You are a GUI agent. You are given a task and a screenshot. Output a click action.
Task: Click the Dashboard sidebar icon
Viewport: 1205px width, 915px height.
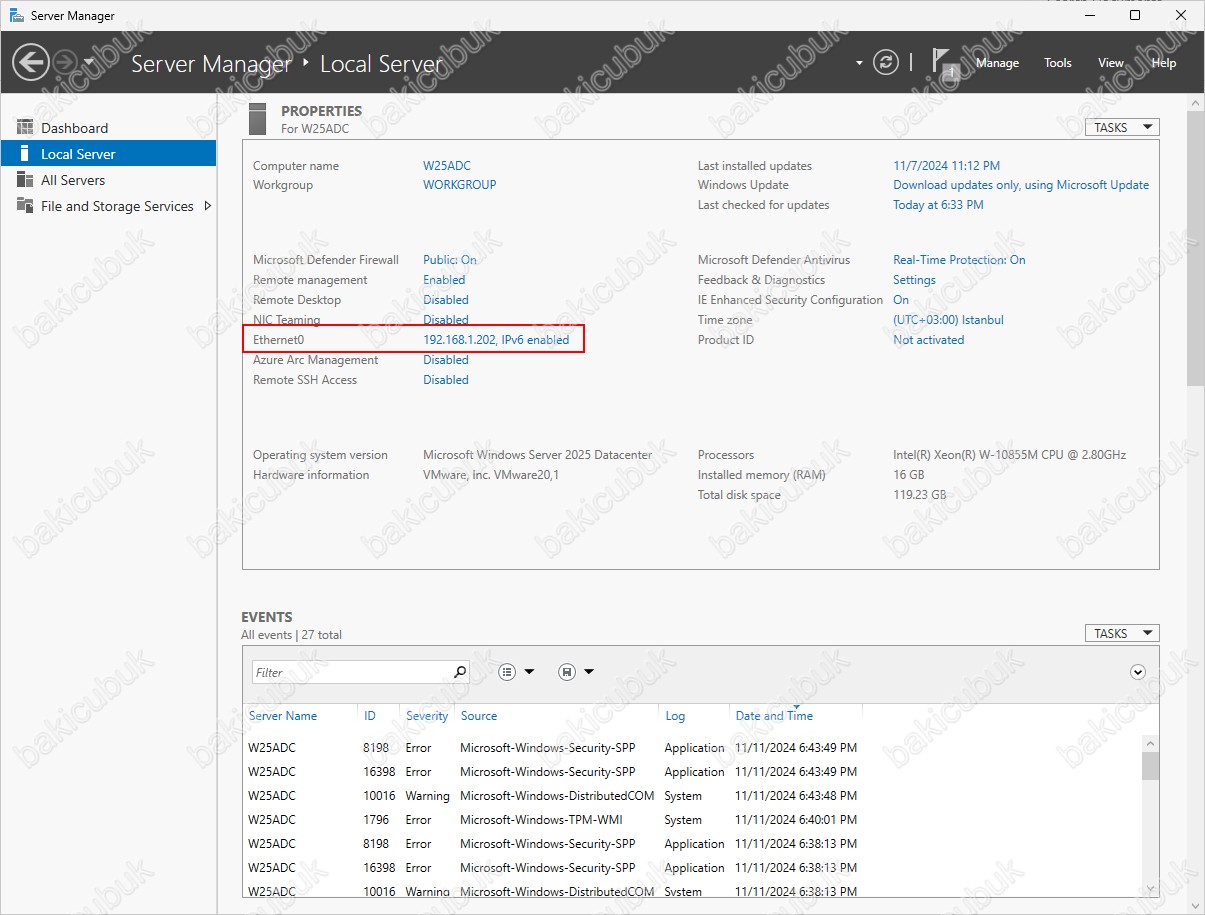[x=25, y=128]
